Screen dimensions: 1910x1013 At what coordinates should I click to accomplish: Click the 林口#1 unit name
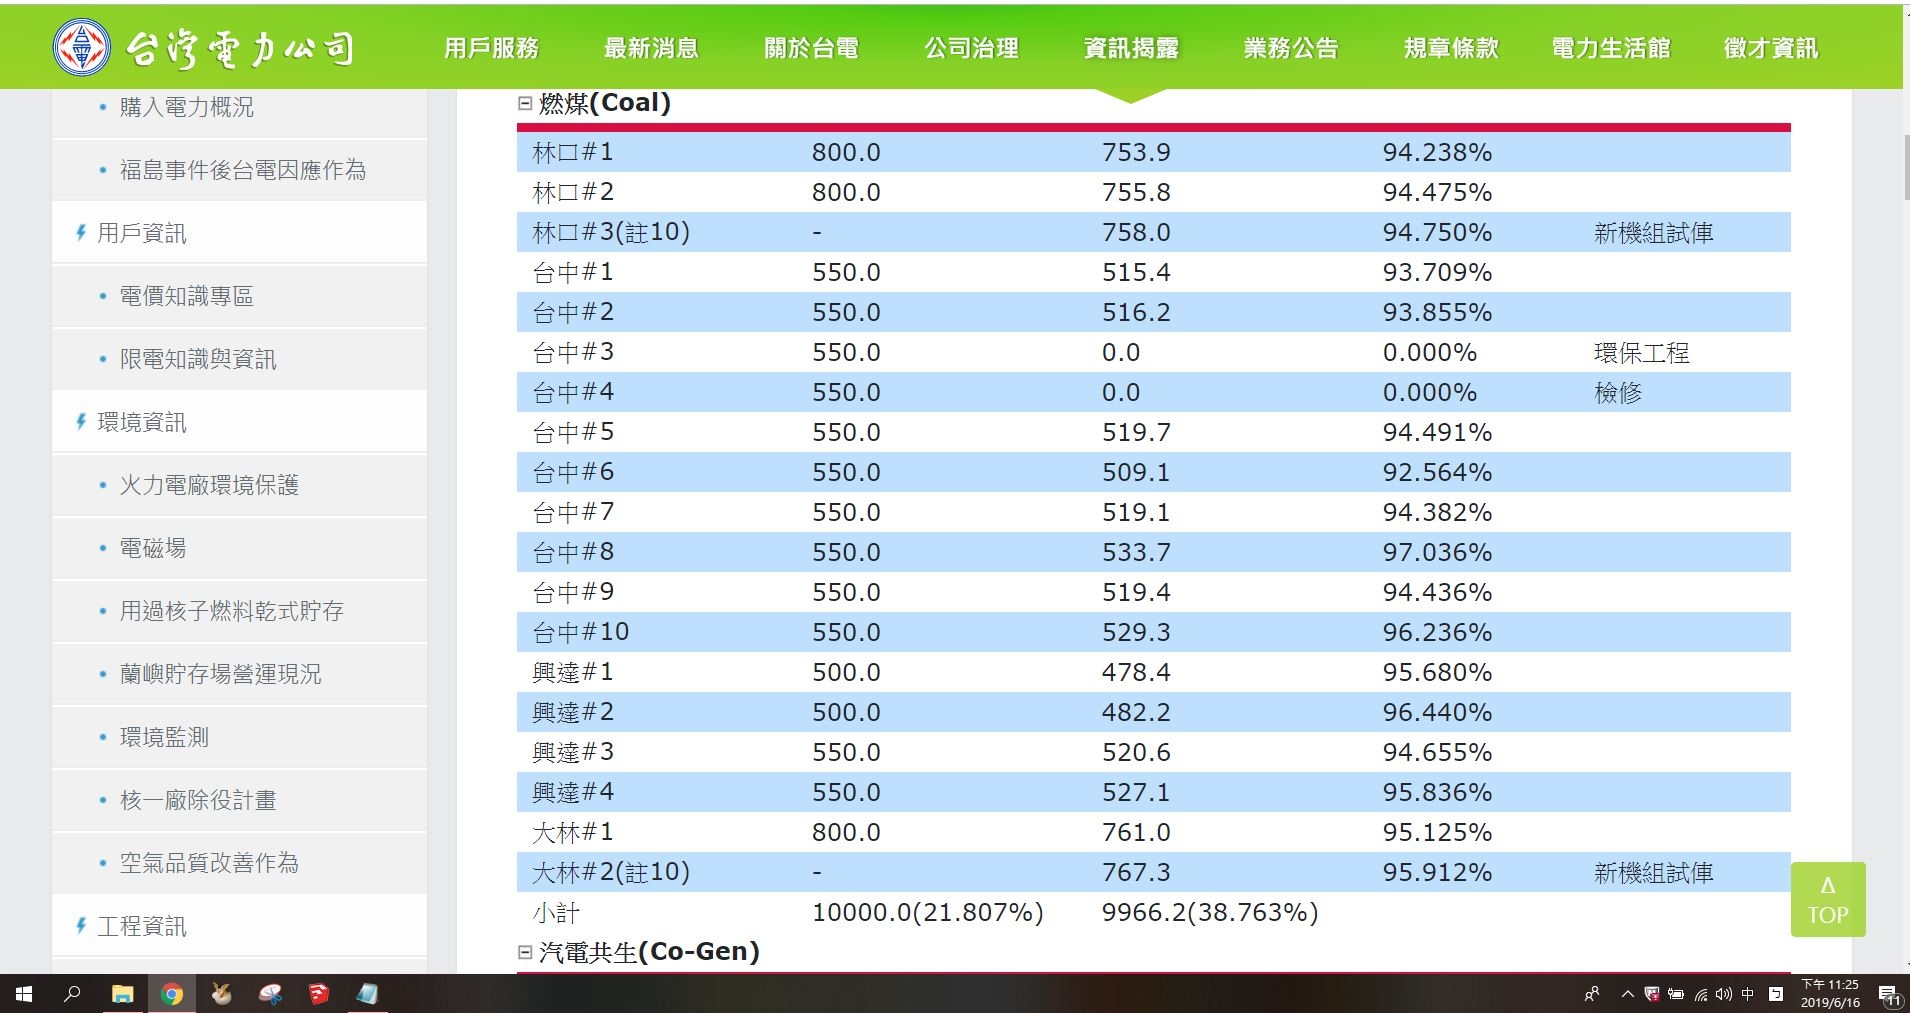click(573, 152)
